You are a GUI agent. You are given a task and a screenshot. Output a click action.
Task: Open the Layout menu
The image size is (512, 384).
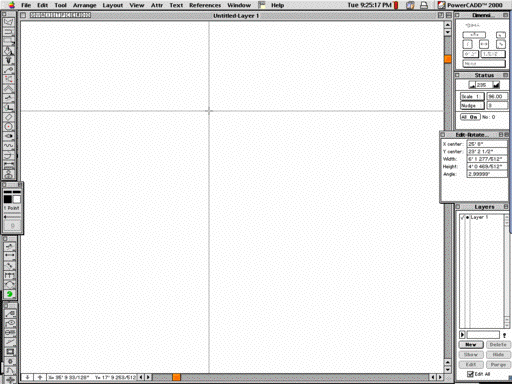pos(113,5)
